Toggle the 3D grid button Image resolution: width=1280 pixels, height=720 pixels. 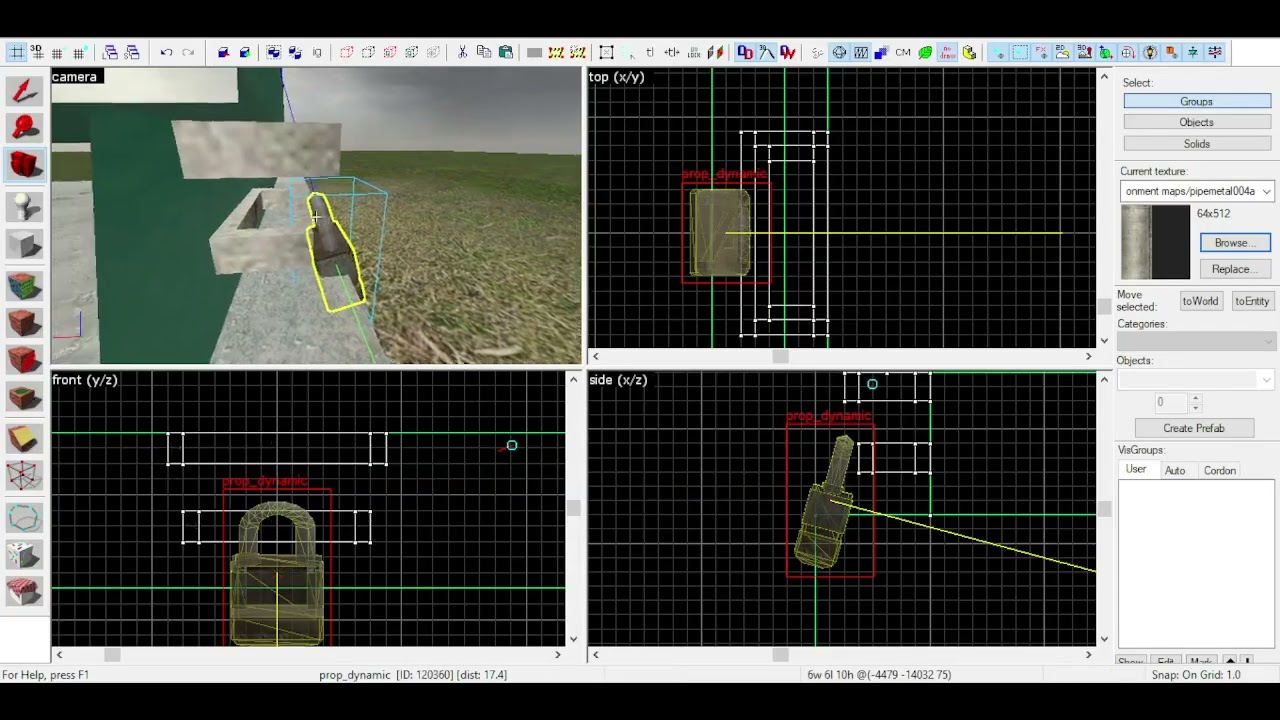point(36,53)
